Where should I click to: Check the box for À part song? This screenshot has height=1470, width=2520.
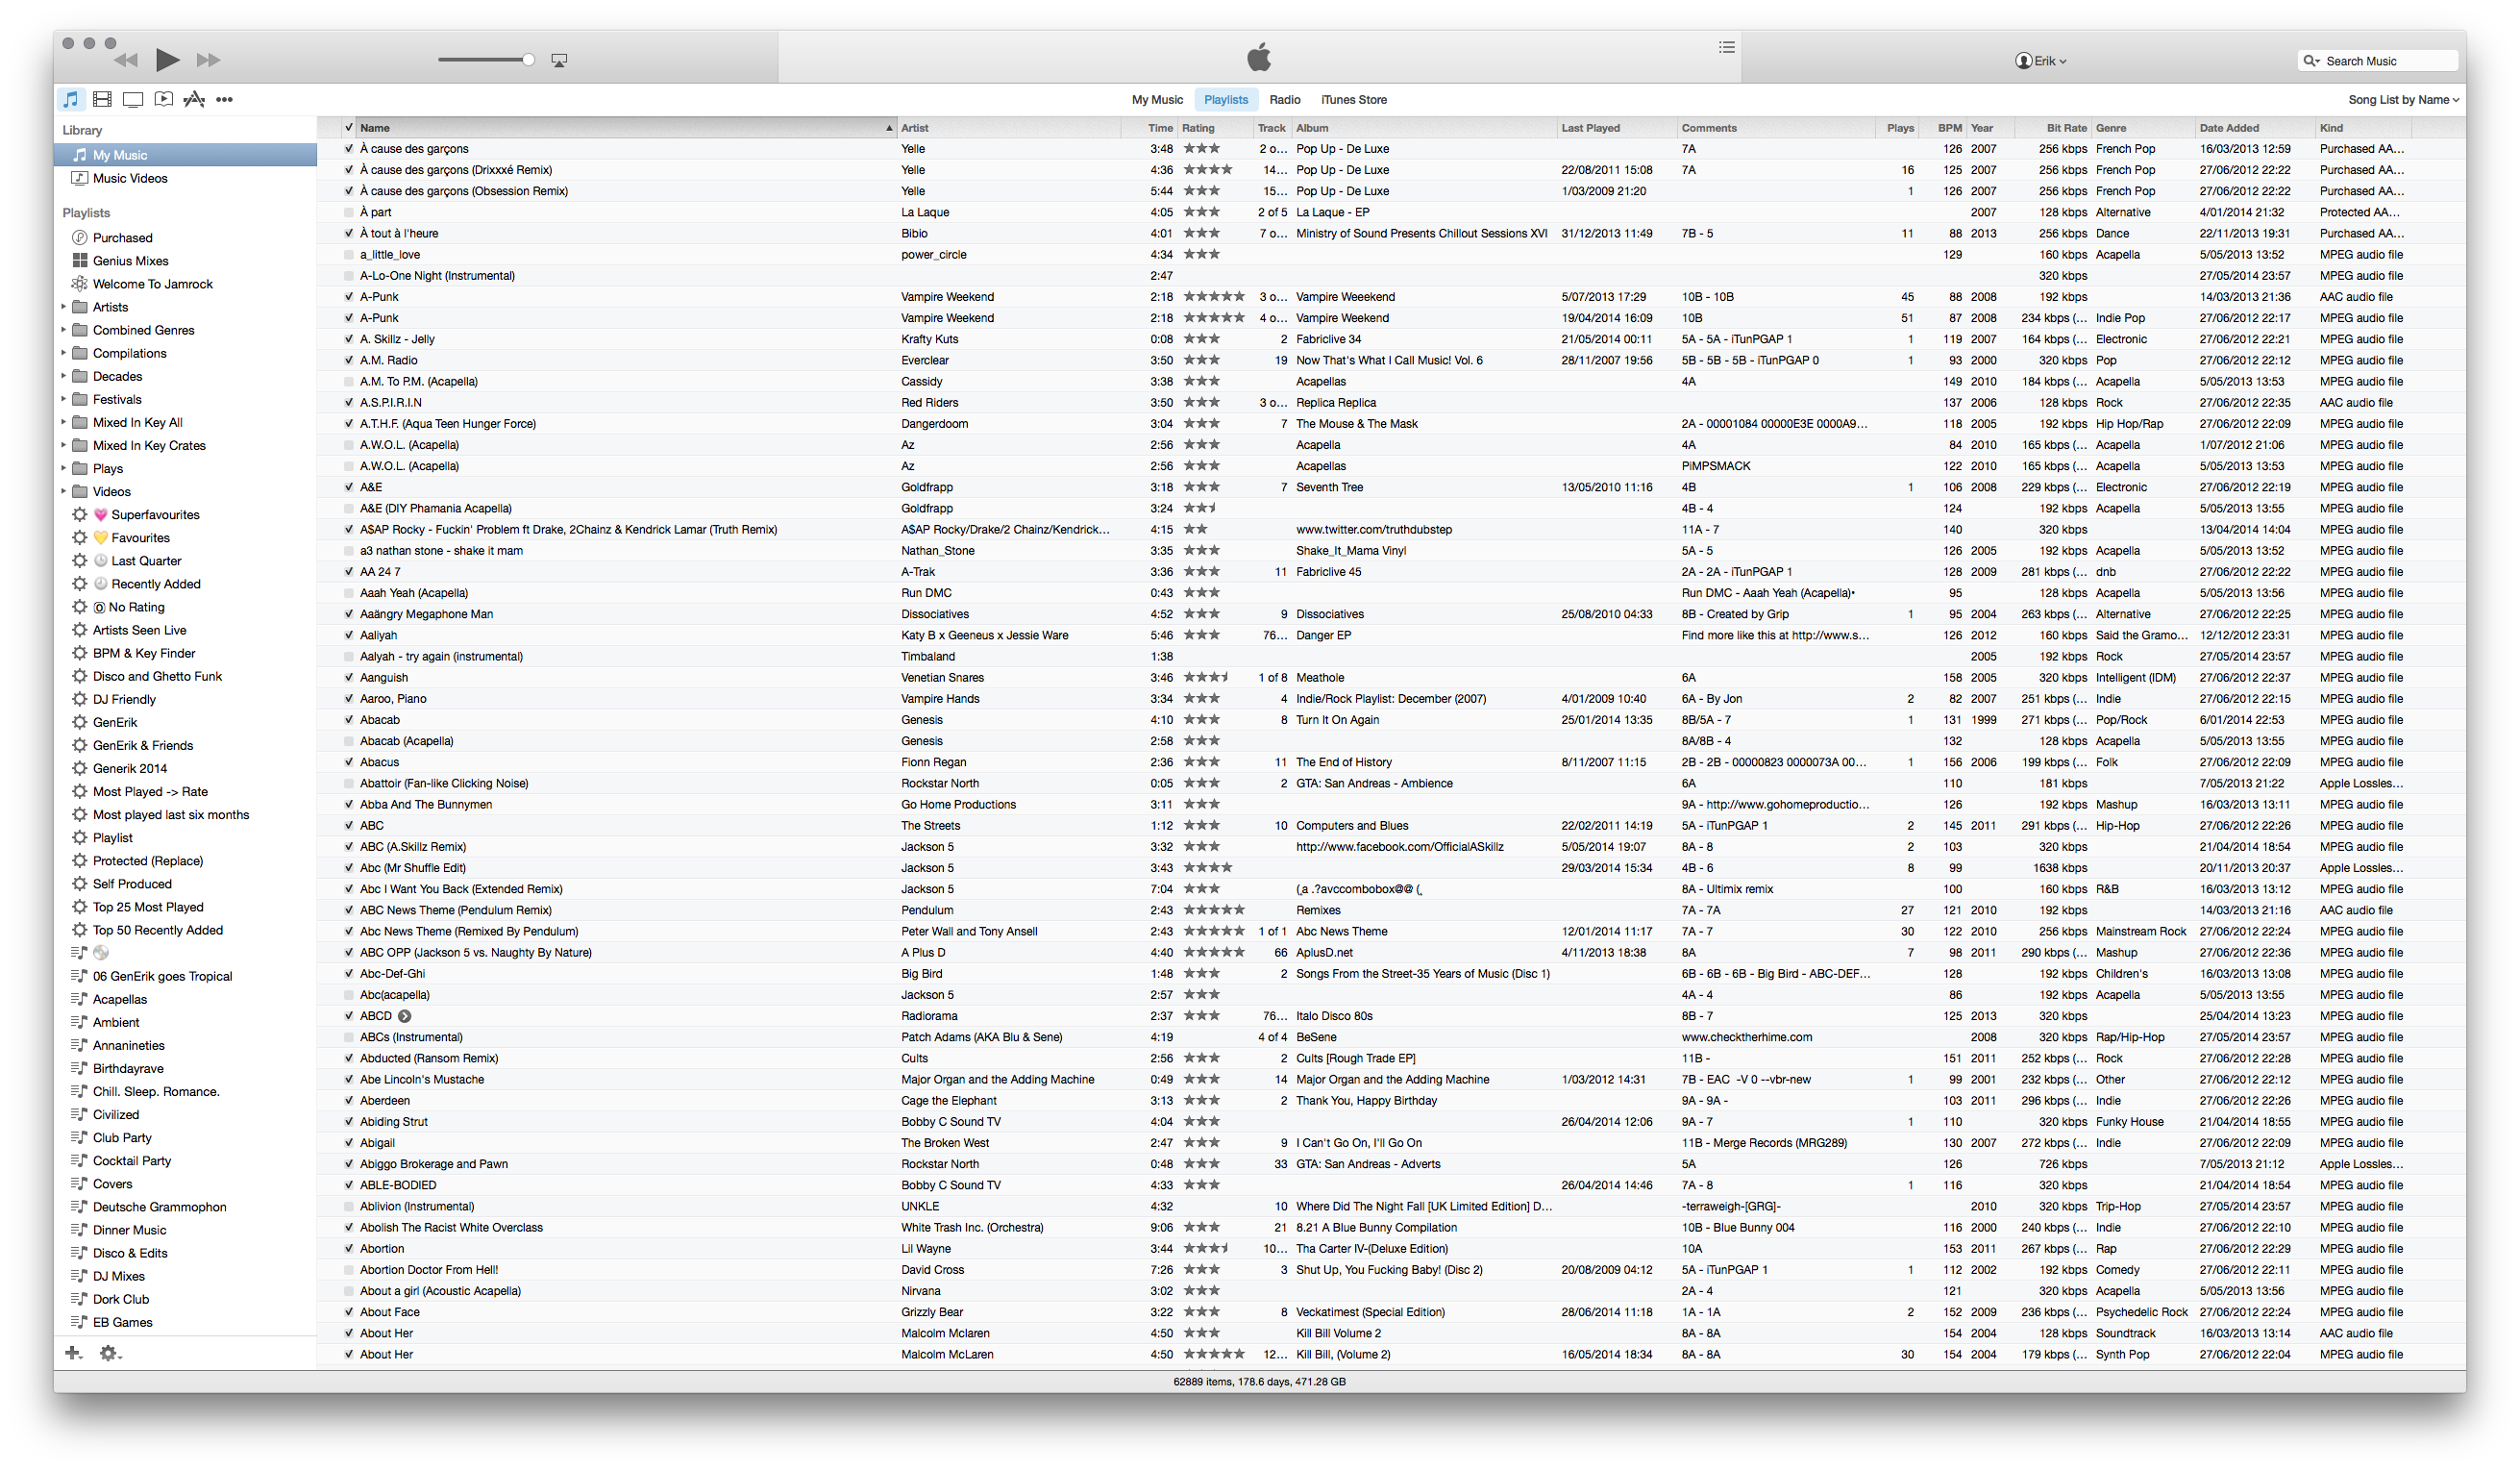click(348, 212)
